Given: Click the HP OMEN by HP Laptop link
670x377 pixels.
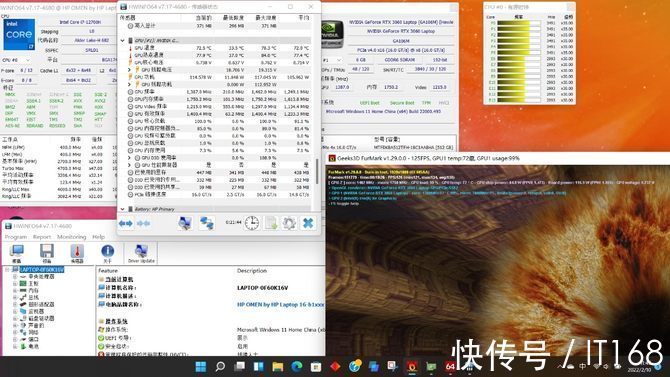Looking at the screenshot, I should pyautogui.click(x=280, y=305).
